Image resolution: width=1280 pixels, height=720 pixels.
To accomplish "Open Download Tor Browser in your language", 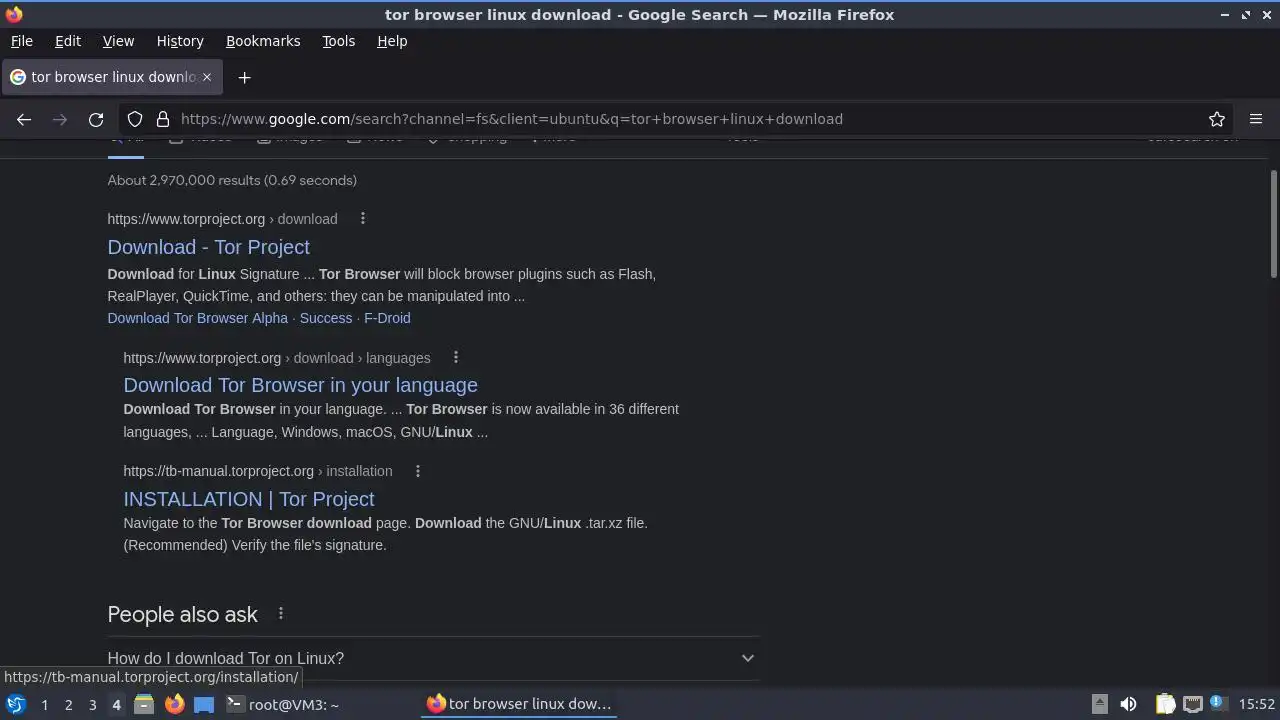I will [x=300, y=385].
